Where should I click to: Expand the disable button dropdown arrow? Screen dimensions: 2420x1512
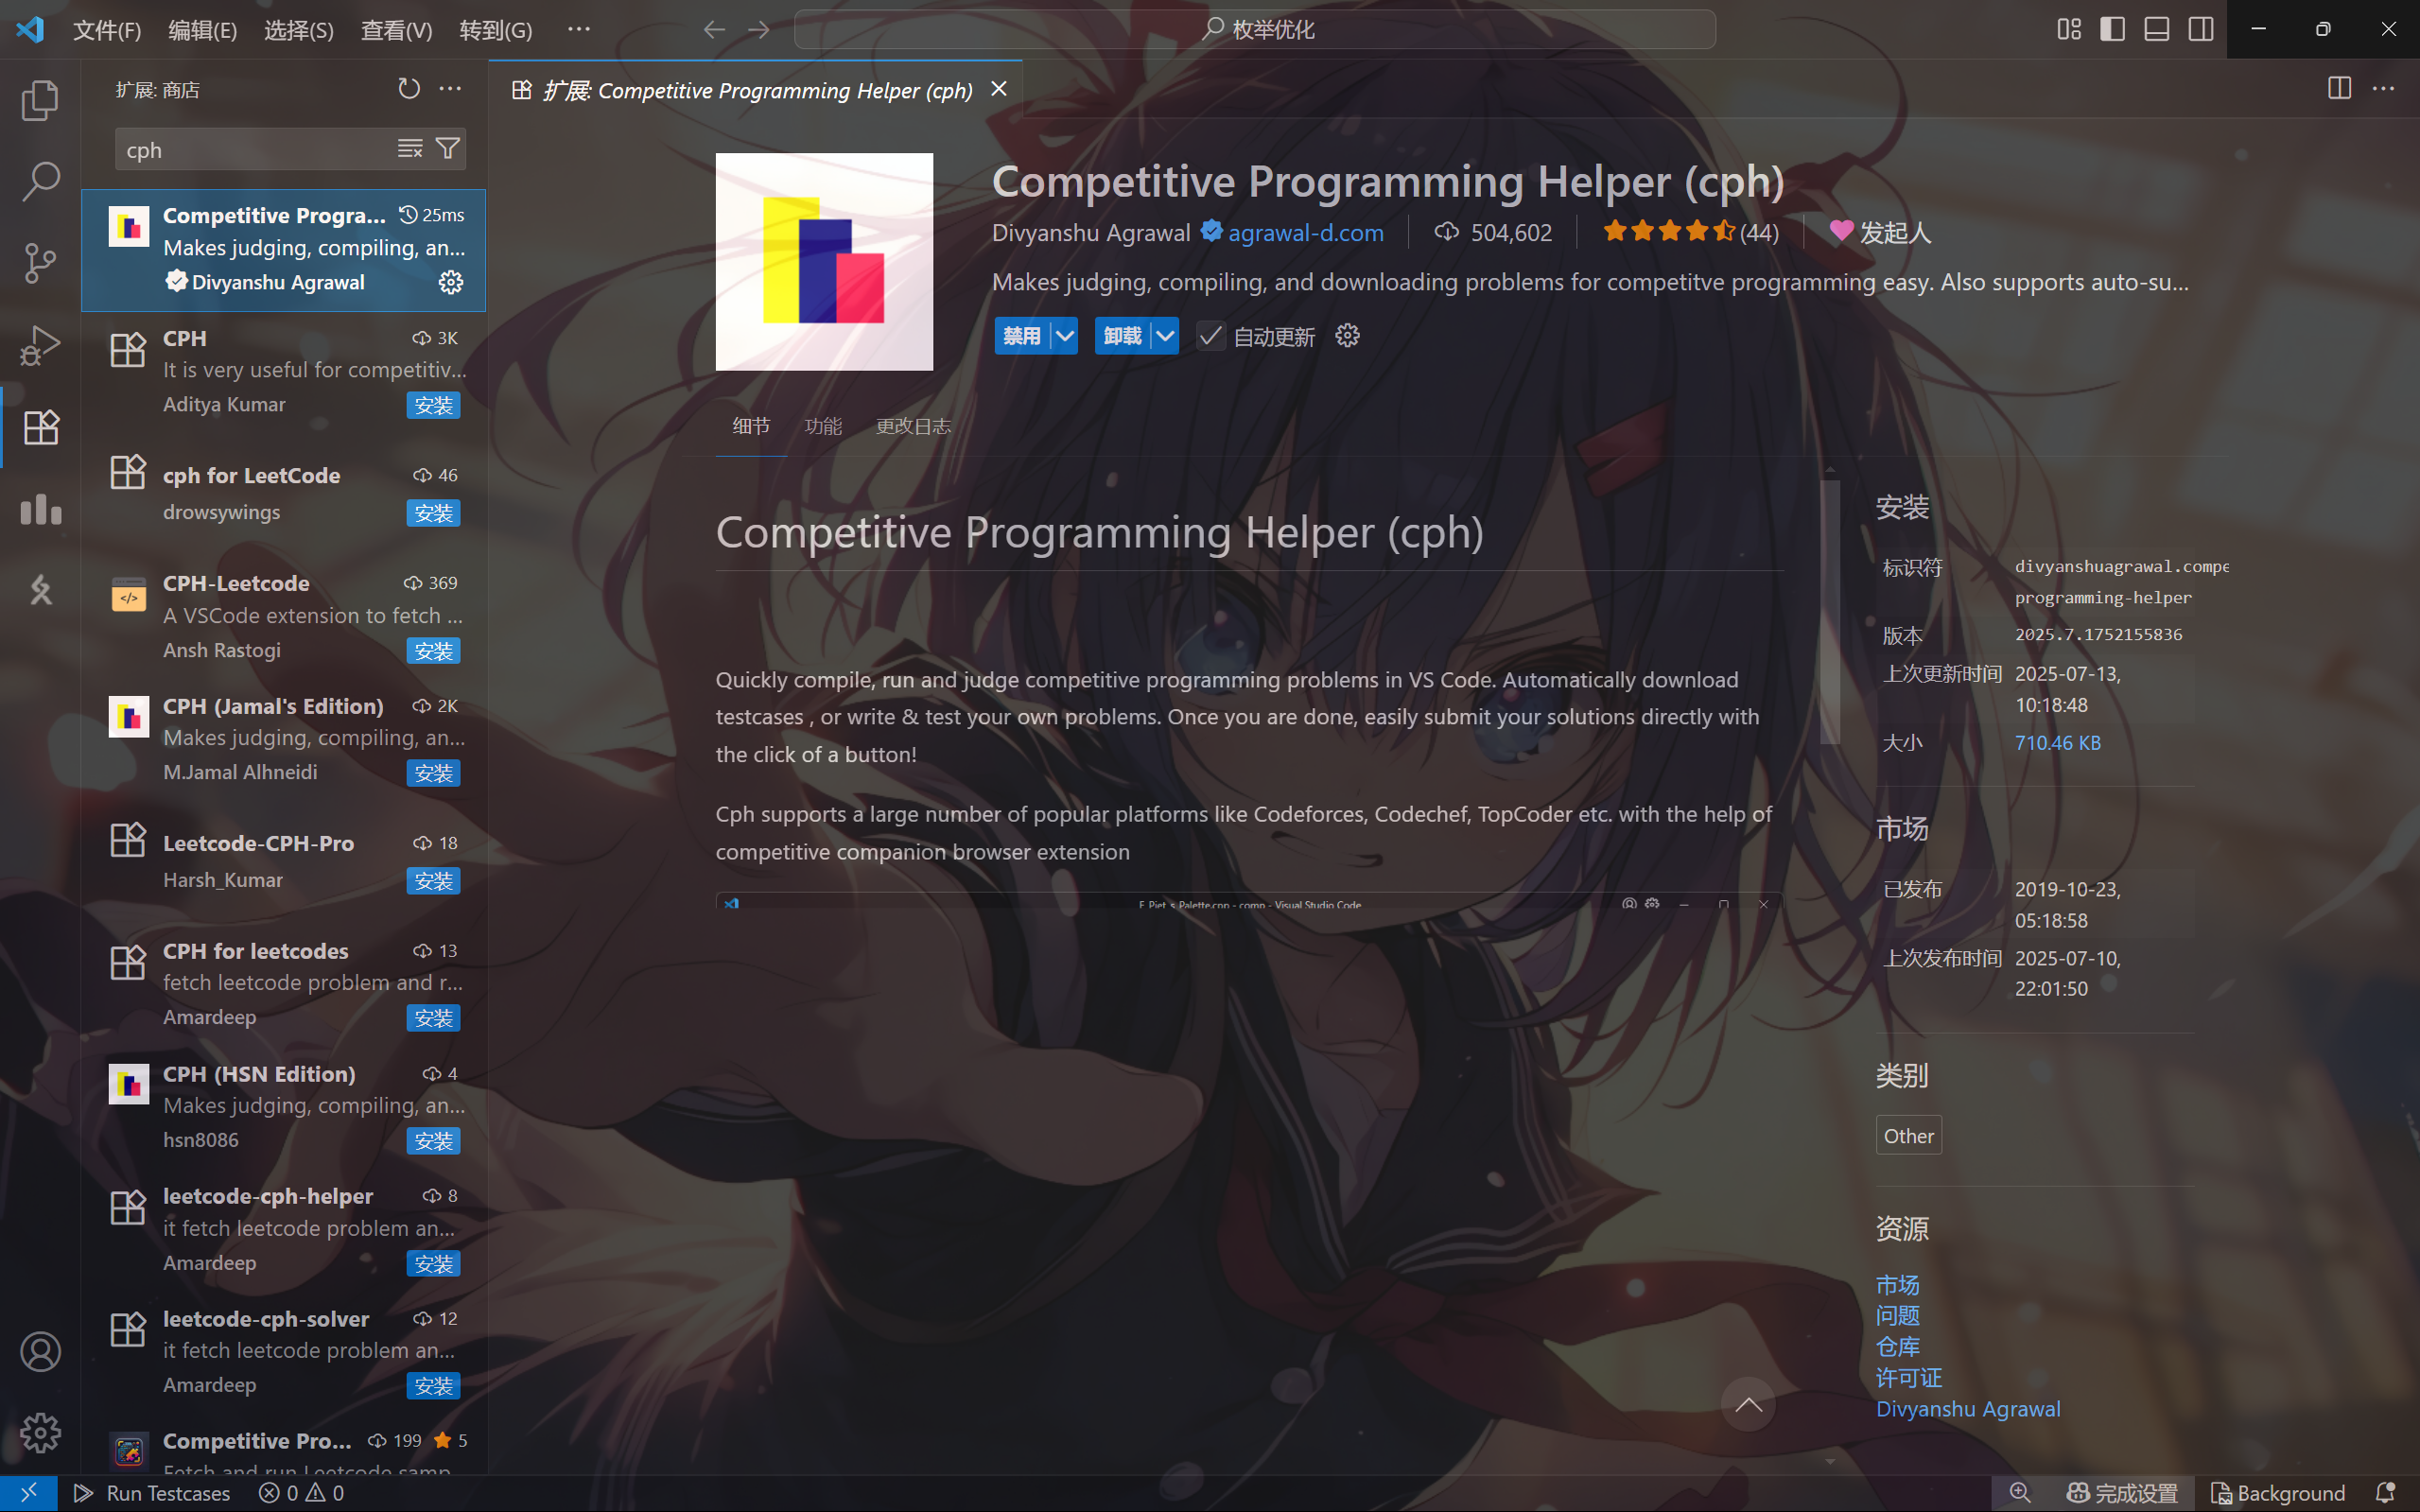pyautogui.click(x=1065, y=336)
